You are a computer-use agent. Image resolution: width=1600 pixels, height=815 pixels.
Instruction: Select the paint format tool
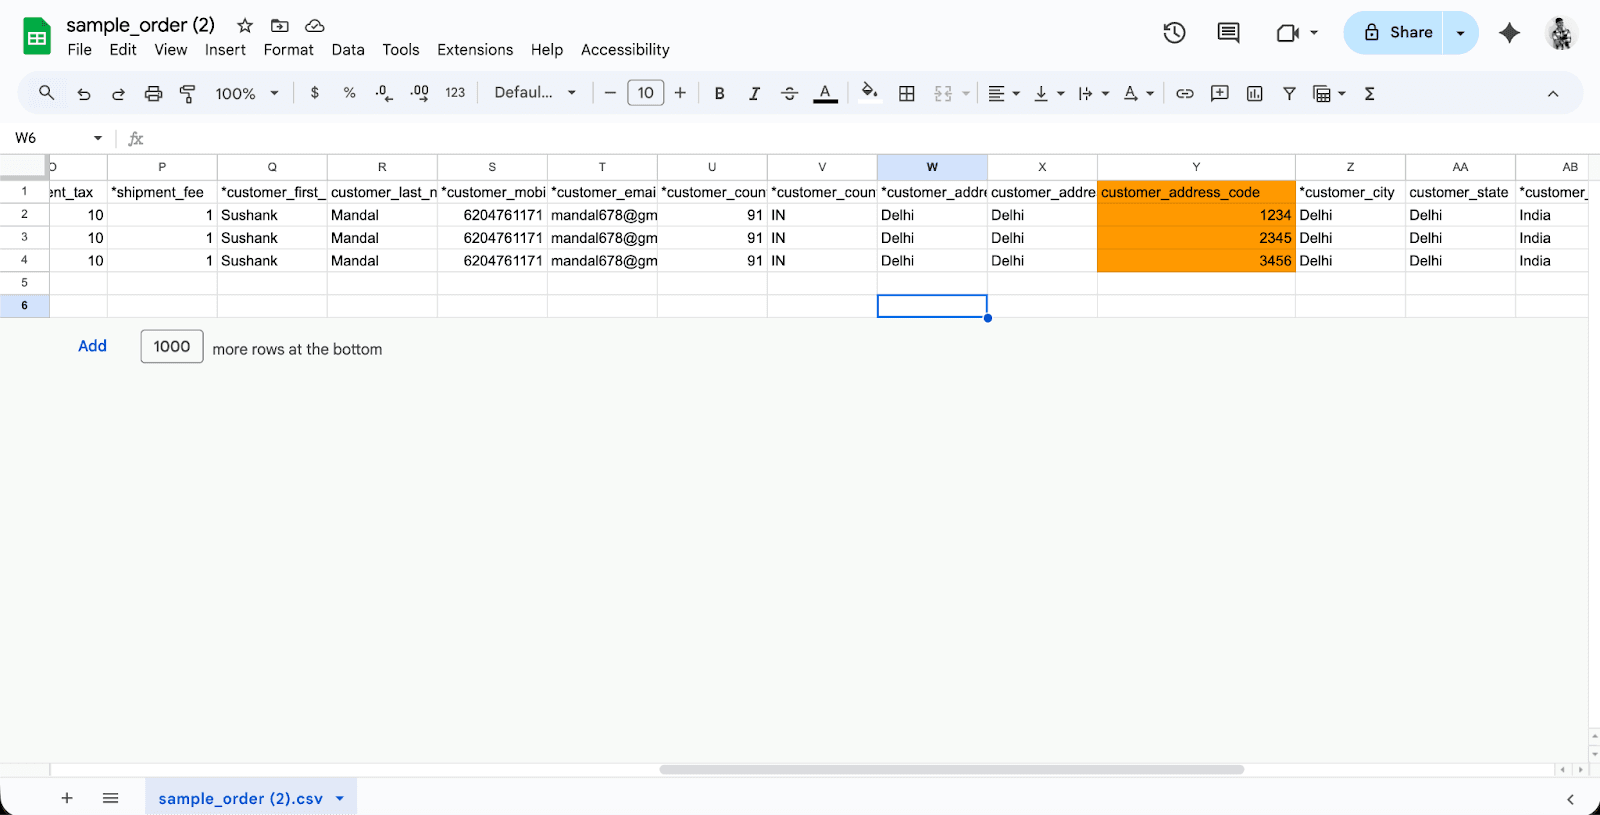coord(187,94)
